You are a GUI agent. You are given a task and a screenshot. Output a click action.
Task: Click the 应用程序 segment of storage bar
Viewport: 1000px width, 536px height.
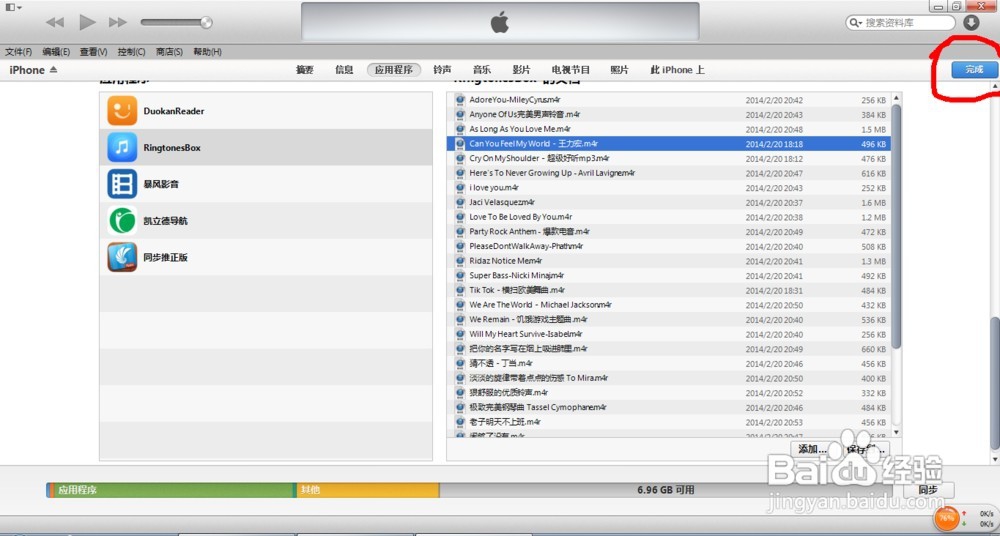pos(172,490)
